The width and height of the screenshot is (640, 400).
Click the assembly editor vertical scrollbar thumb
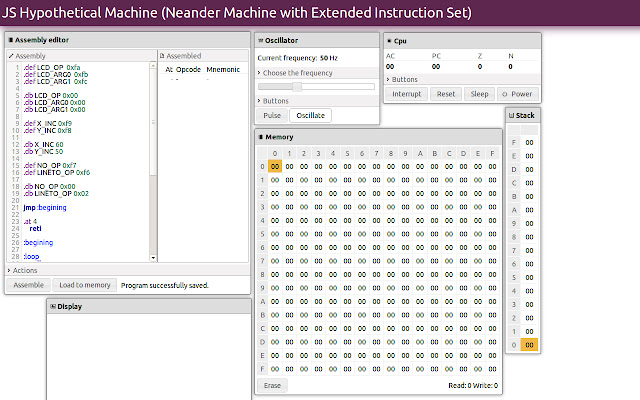click(x=153, y=122)
